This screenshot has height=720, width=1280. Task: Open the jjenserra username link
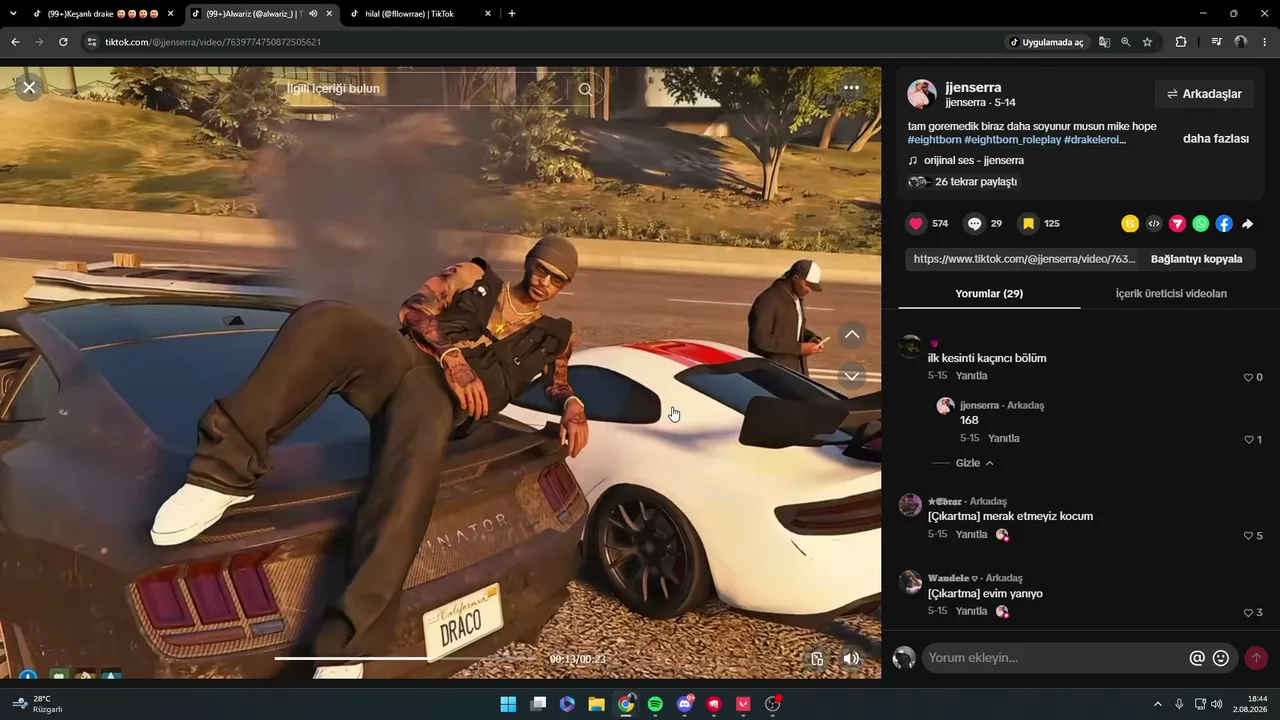(x=973, y=87)
